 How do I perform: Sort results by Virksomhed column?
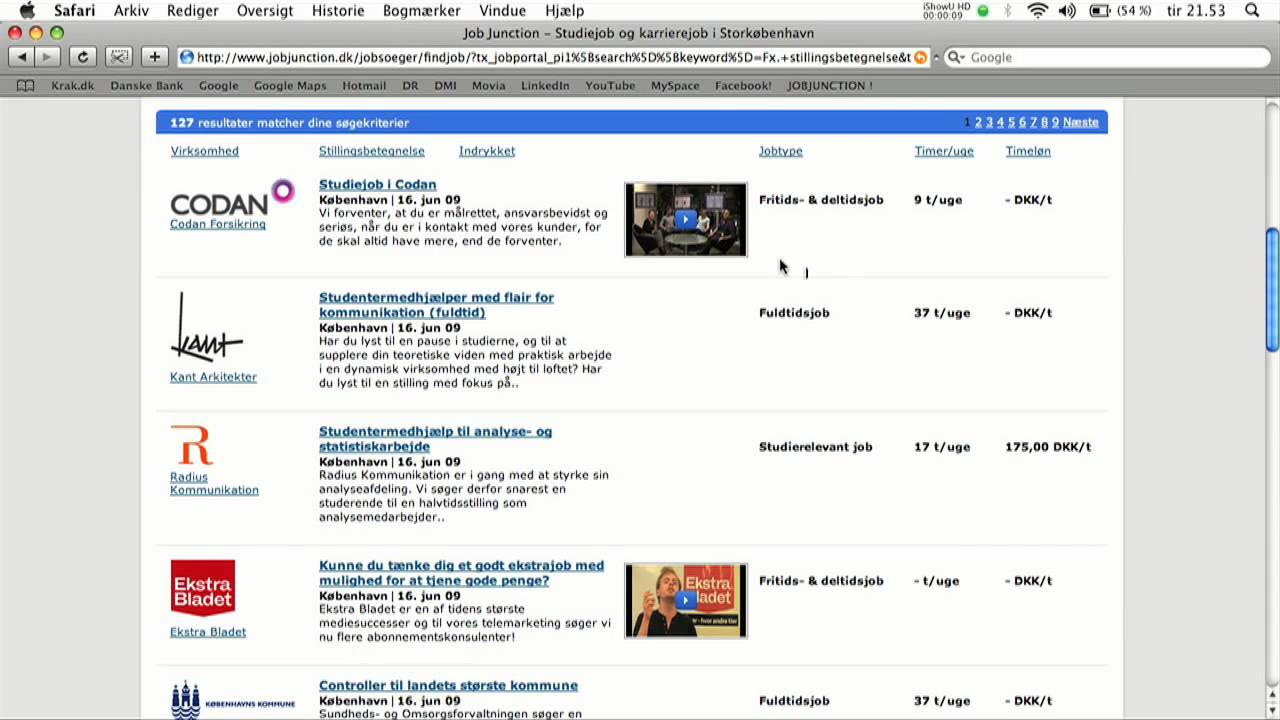tap(204, 151)
